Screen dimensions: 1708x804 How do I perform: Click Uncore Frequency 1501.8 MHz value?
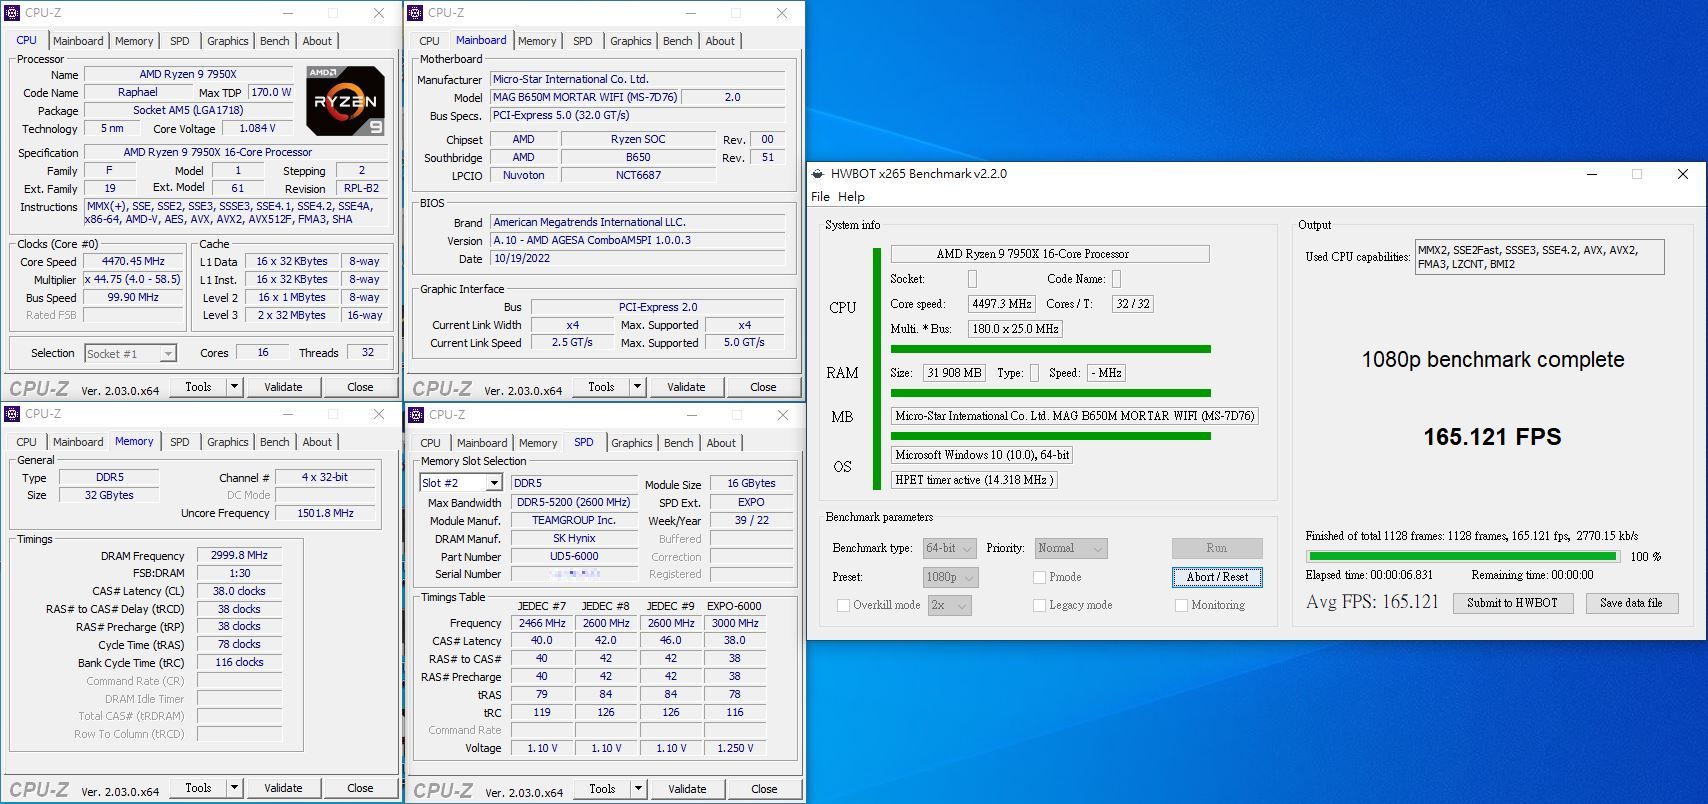[x=325, y=513]
